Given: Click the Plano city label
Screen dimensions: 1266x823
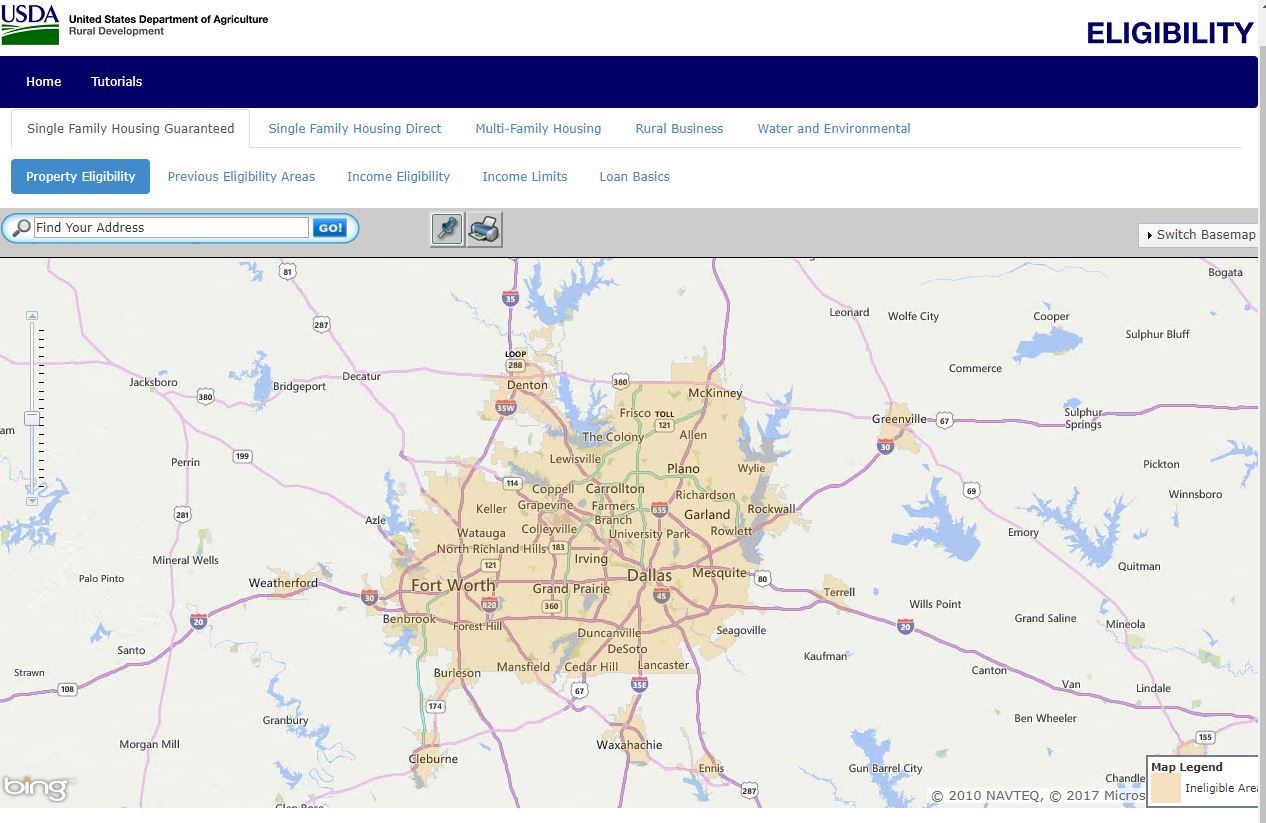Looking at the screenshot, I should pyautogui.click(x=684, y=468).
